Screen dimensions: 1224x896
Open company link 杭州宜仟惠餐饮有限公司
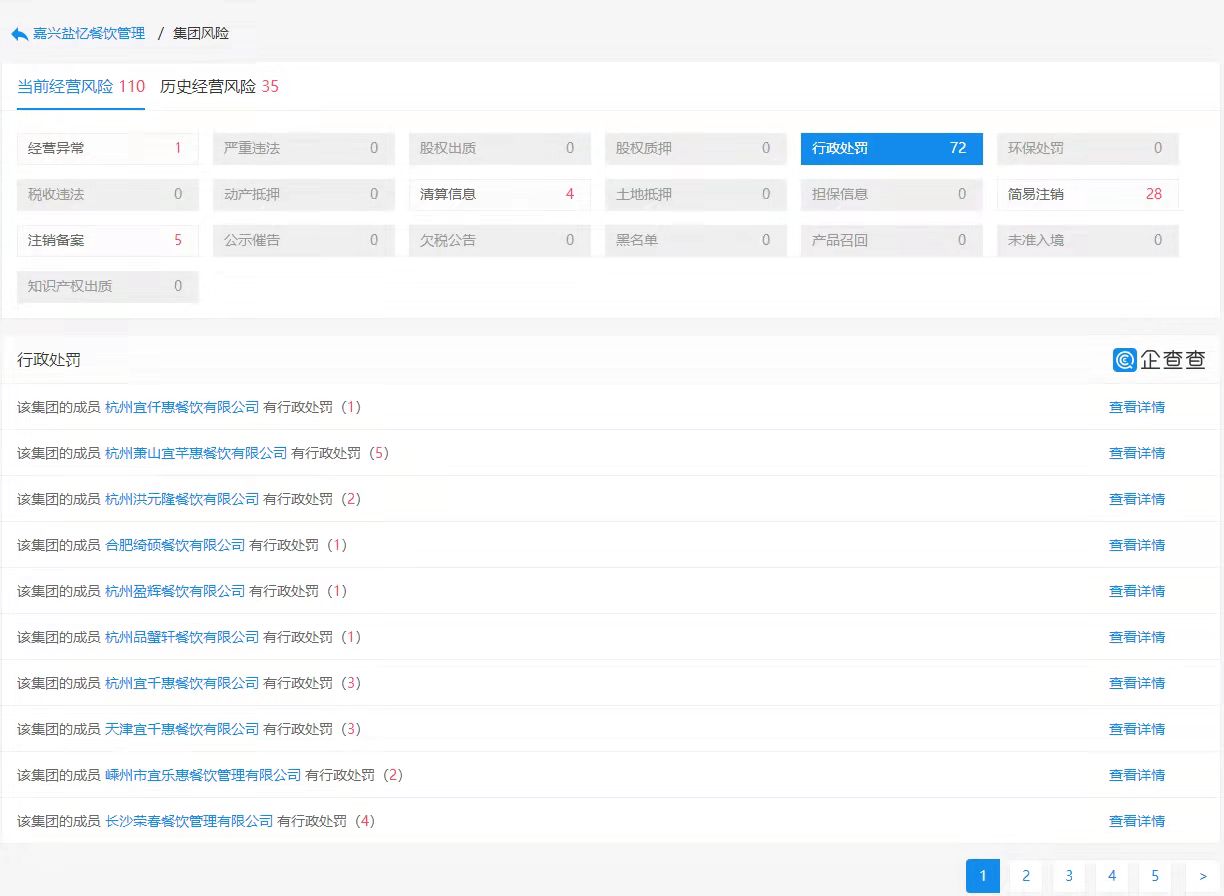tap(182, 408)
